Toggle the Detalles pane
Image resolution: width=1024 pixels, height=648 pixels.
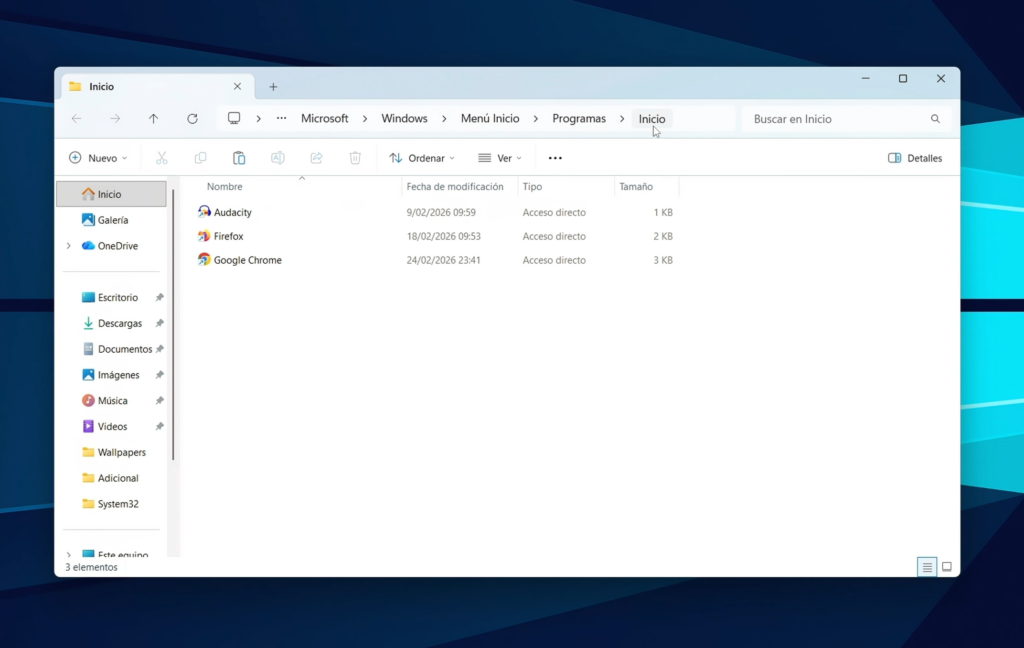pyautogui.click(x=915, y=158)
